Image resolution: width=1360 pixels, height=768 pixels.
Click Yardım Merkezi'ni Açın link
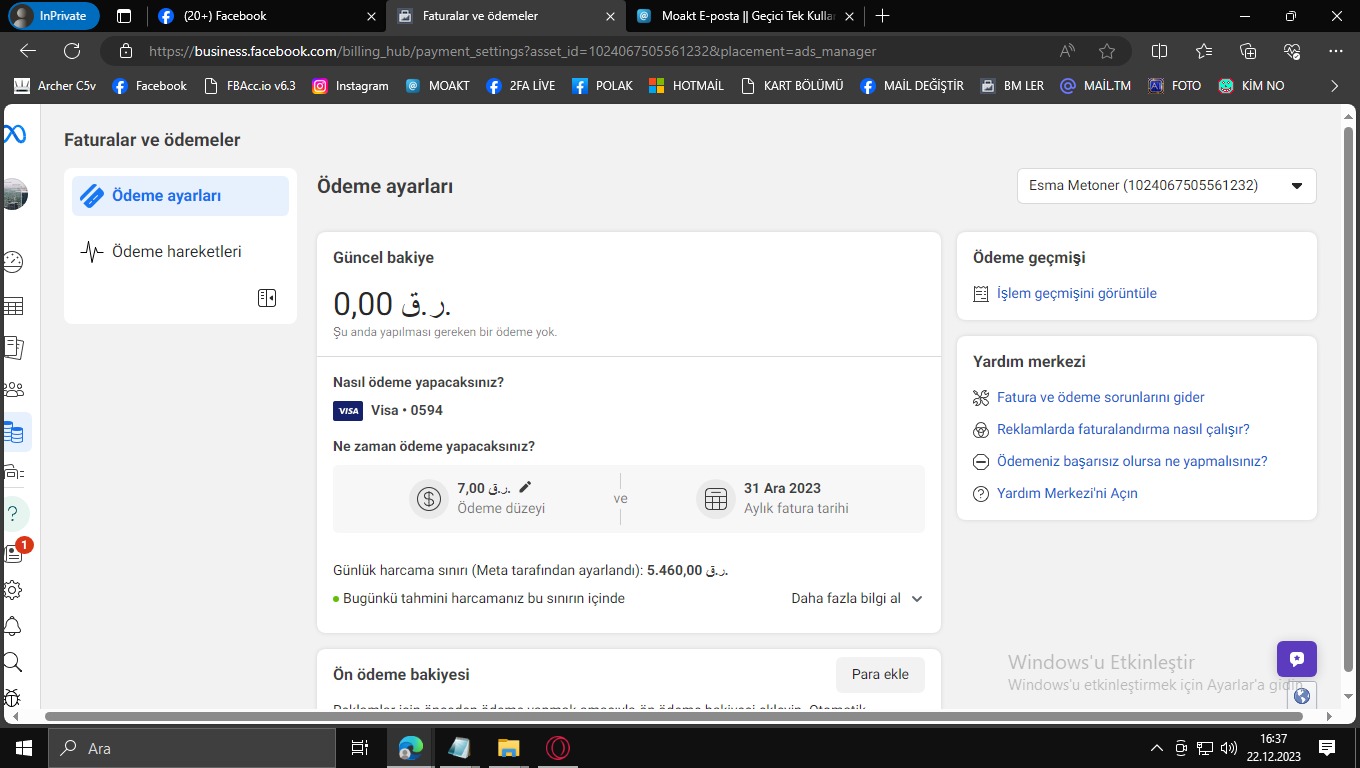coord(1067,493)
